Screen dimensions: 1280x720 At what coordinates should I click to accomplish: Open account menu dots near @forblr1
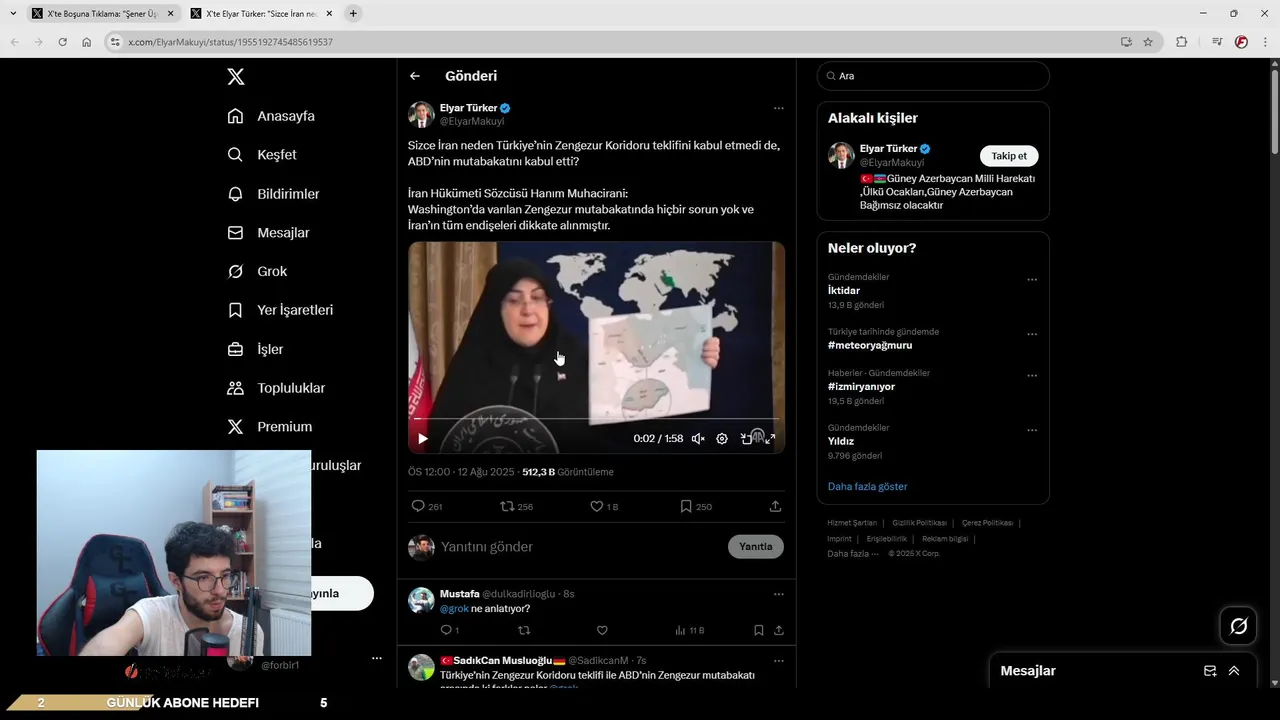tap(376, 658)
